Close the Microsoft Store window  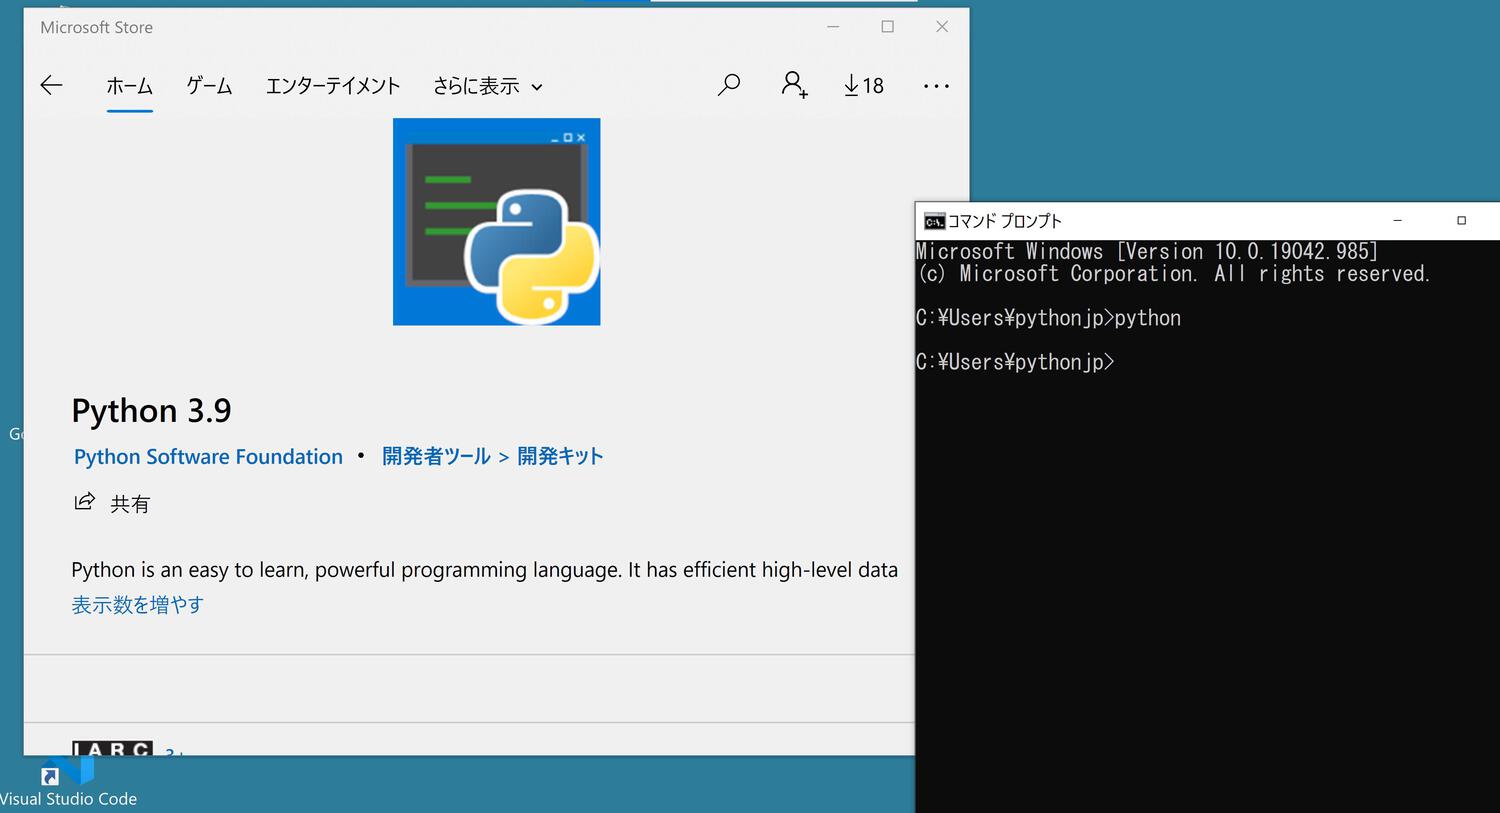pyautogui.click(x=942, y=27)
